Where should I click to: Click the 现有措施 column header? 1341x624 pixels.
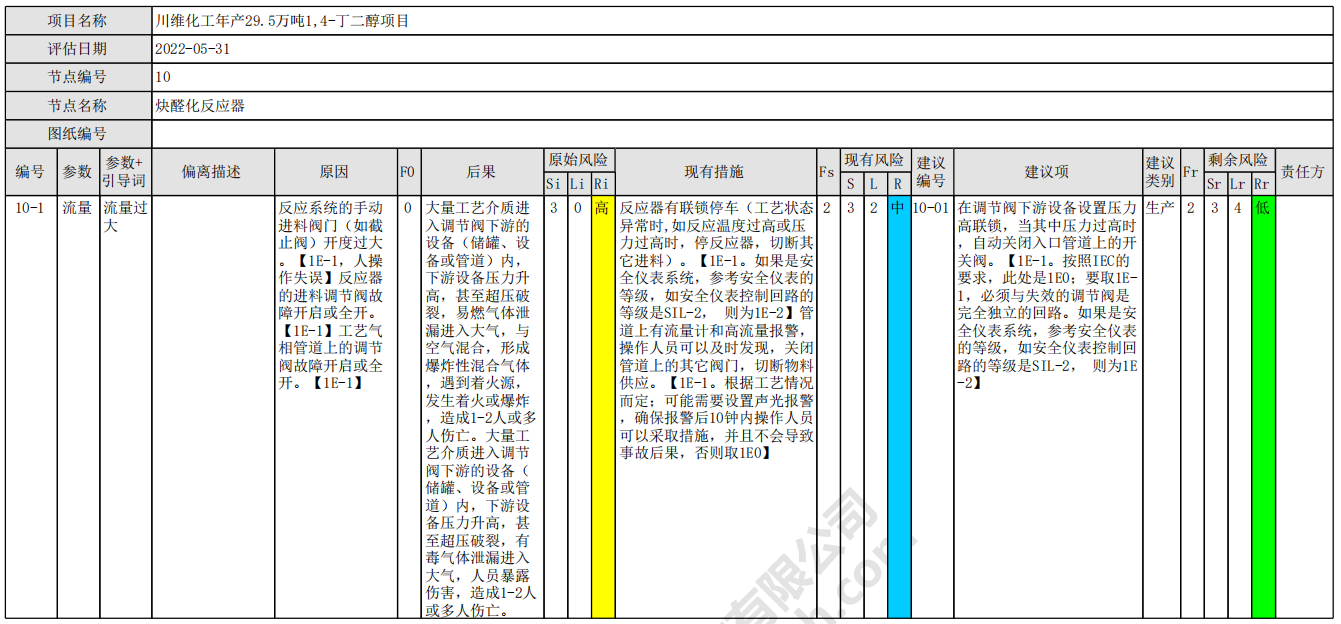(x=714, y=171)
